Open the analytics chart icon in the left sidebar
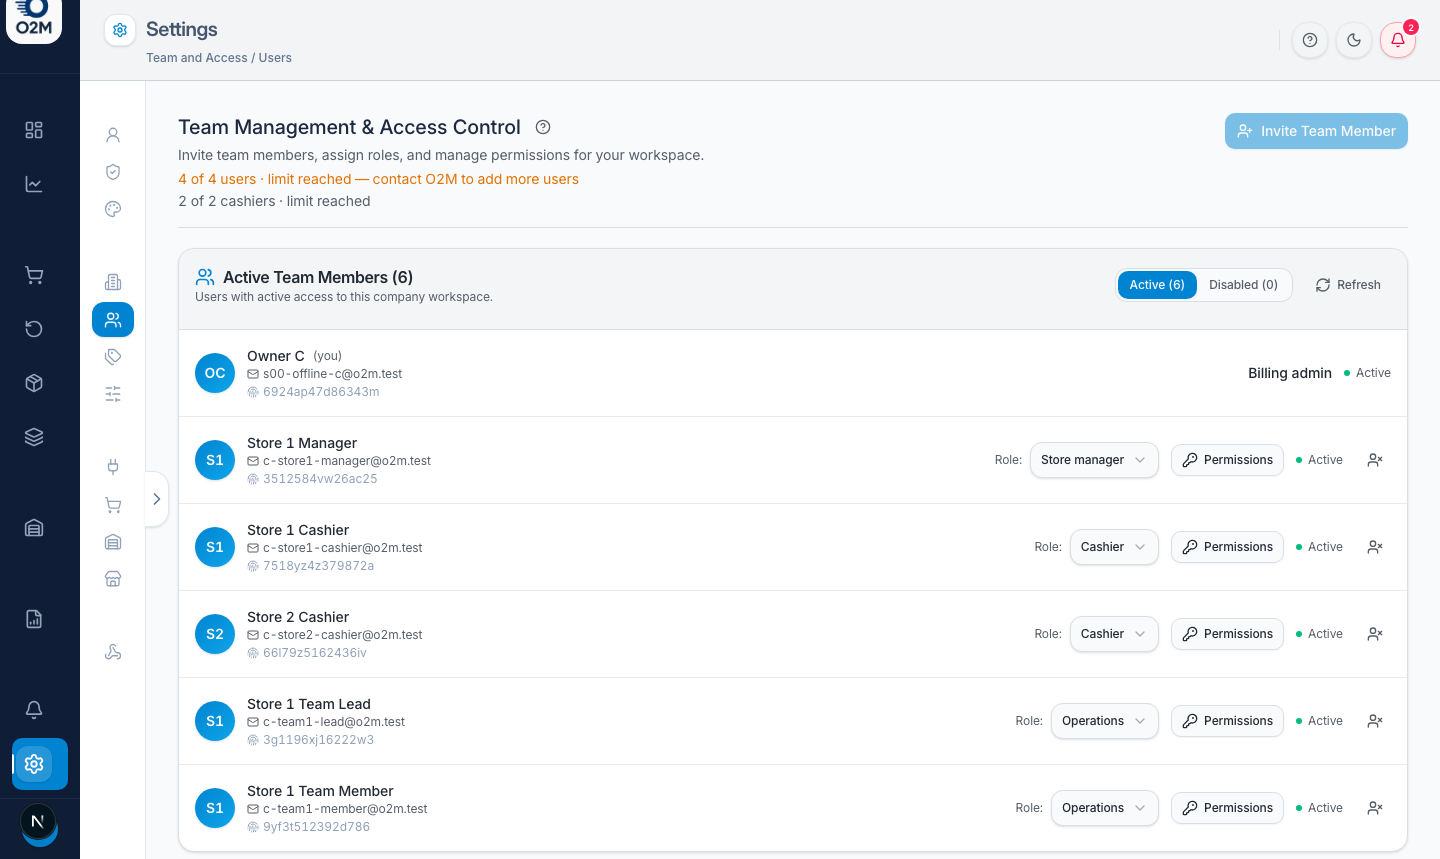Viewport: 1440px width, 859px height. click(34, 184)
